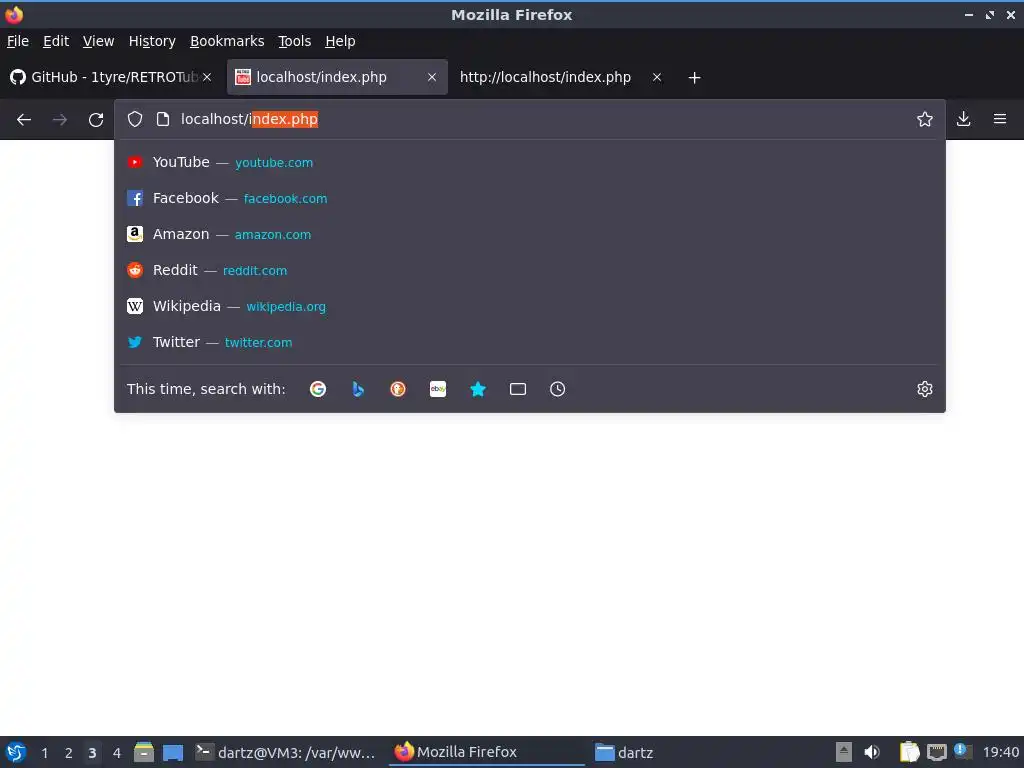Open the file manager launcher in taskbar
1024x768 pixels.
click(144, 752)
